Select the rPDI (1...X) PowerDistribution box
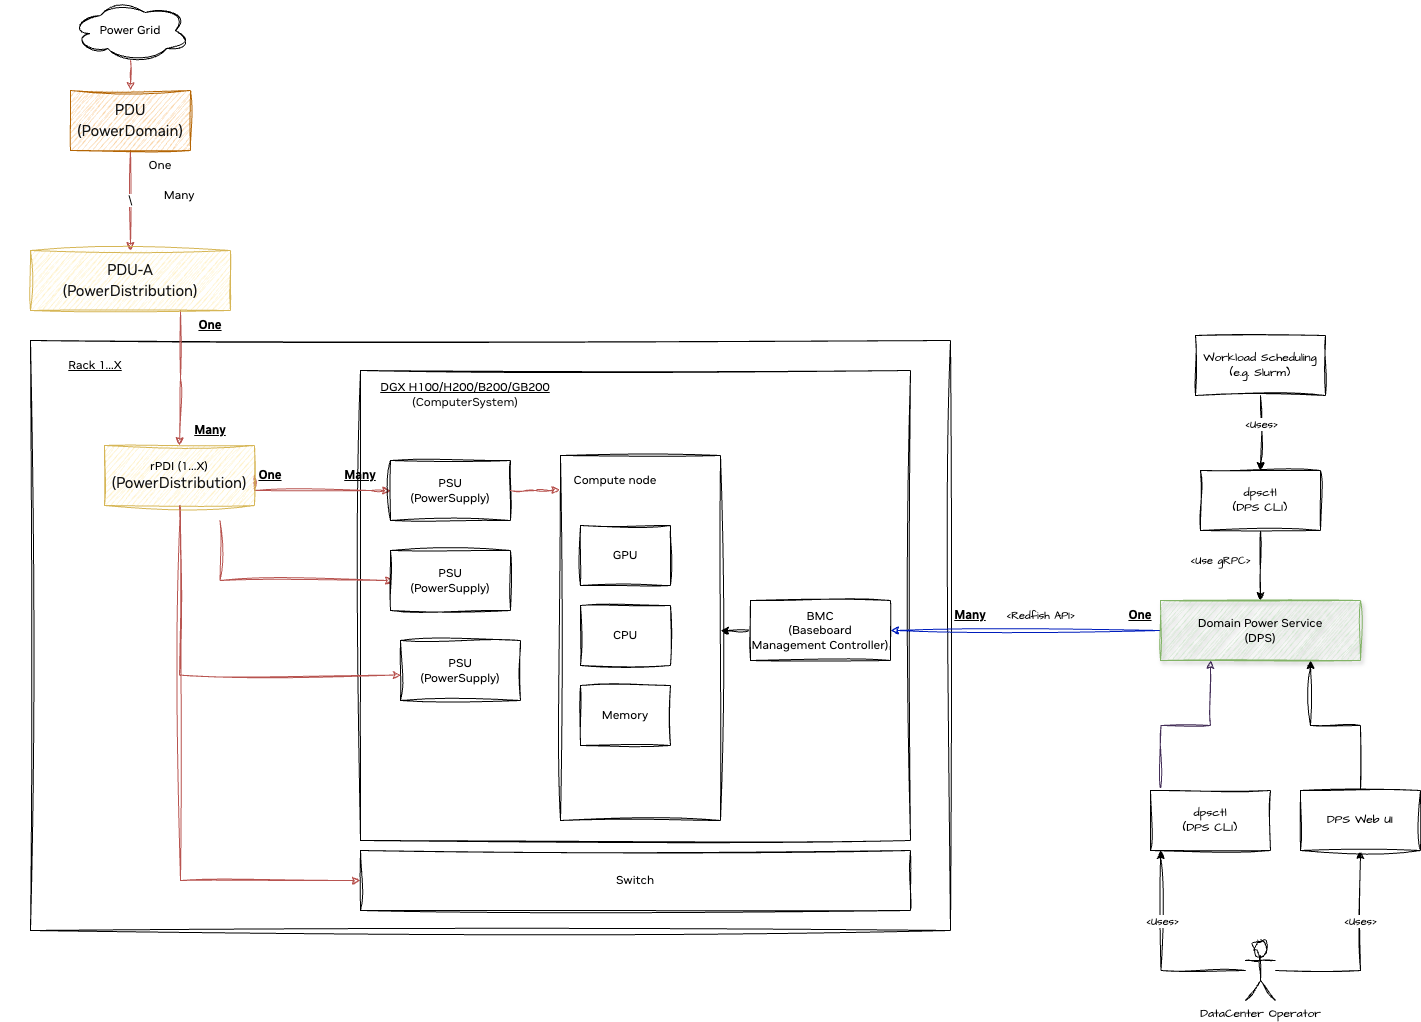 click(x=179, y=474)
